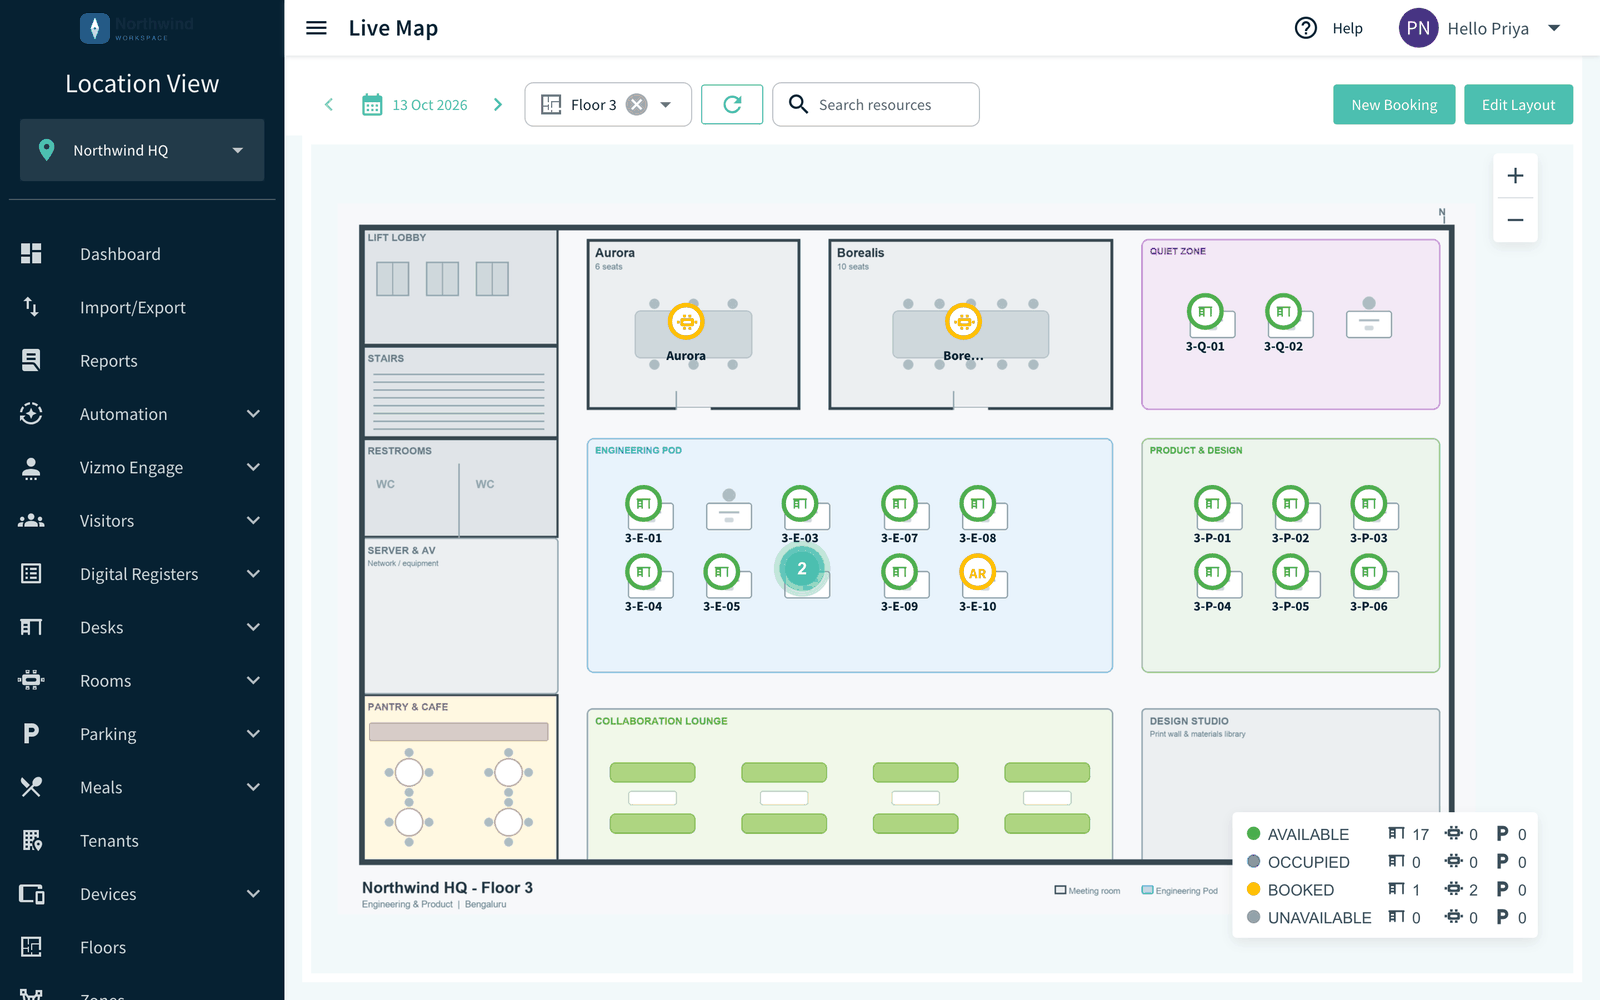1600x1000 pixels.
Task: Select desk 3-Q-01 marker
Action: pos(1205,312)
